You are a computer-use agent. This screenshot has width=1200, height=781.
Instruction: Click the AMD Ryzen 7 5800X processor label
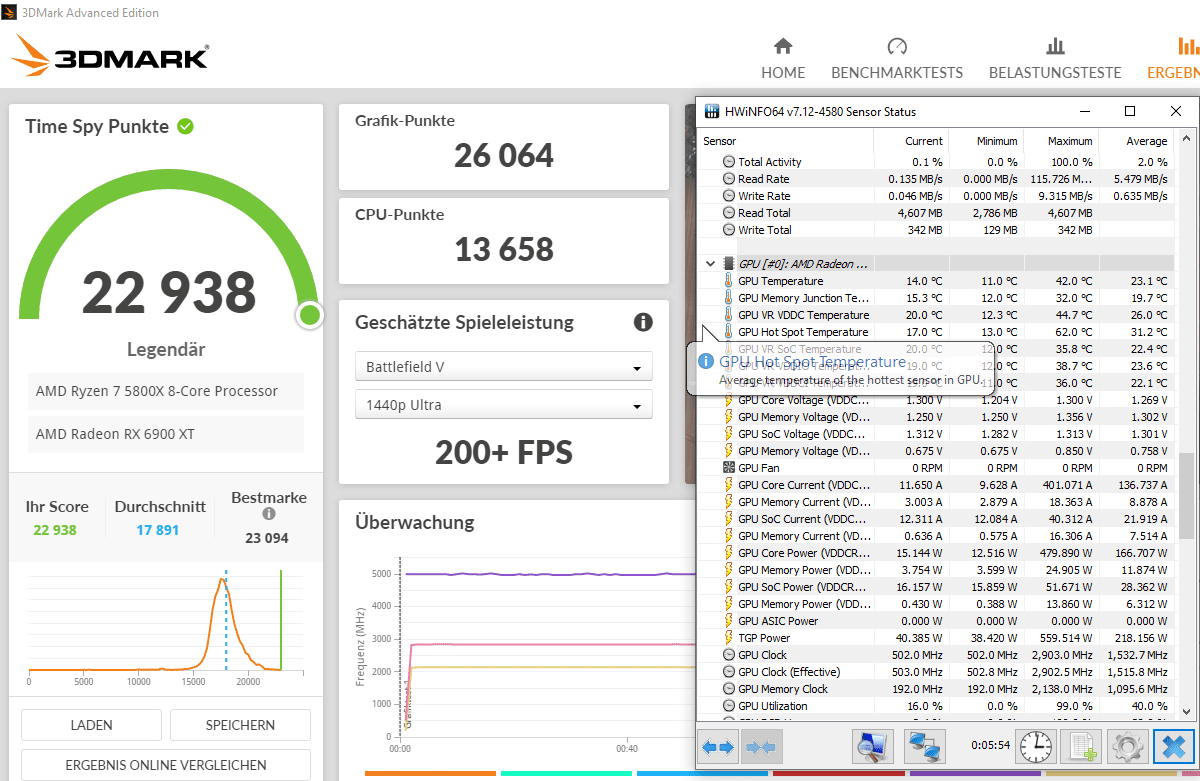click(157, 391)
